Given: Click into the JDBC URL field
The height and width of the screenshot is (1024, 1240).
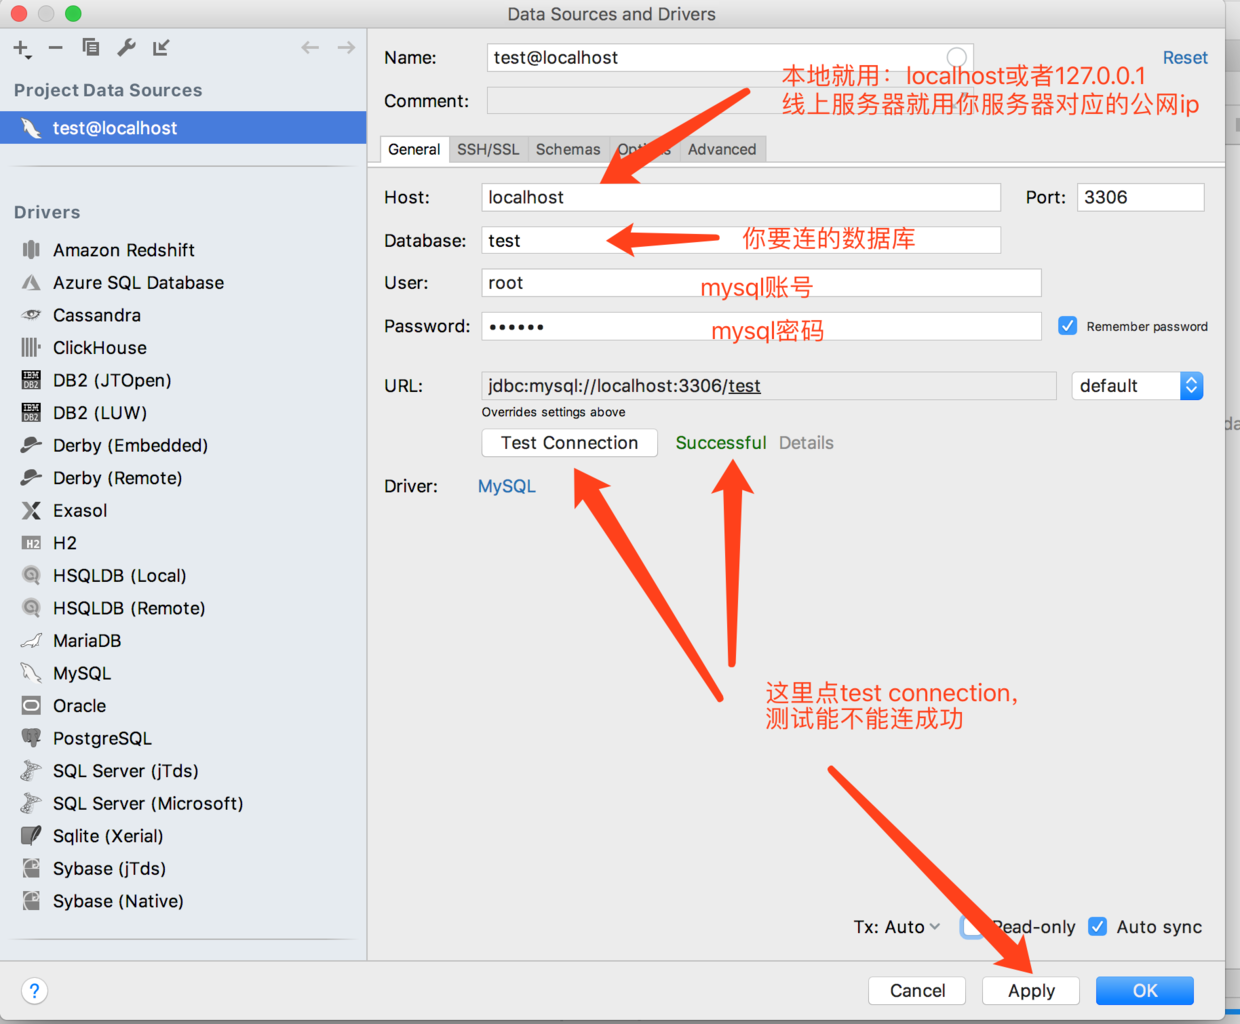Looking at the screenshot, I should tap(769, 386).
